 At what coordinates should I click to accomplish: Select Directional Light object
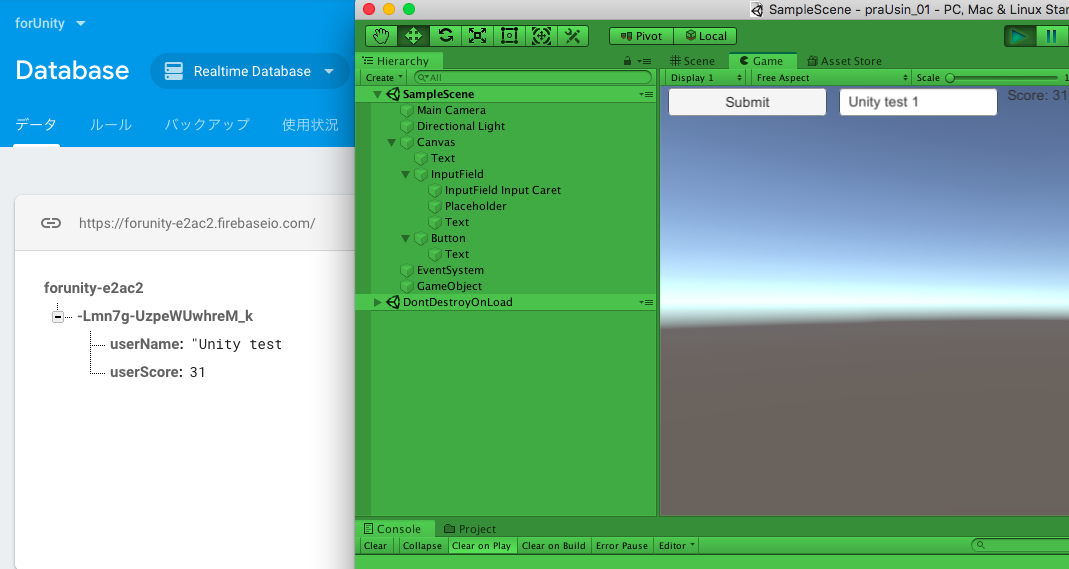(x=461, y=126)
